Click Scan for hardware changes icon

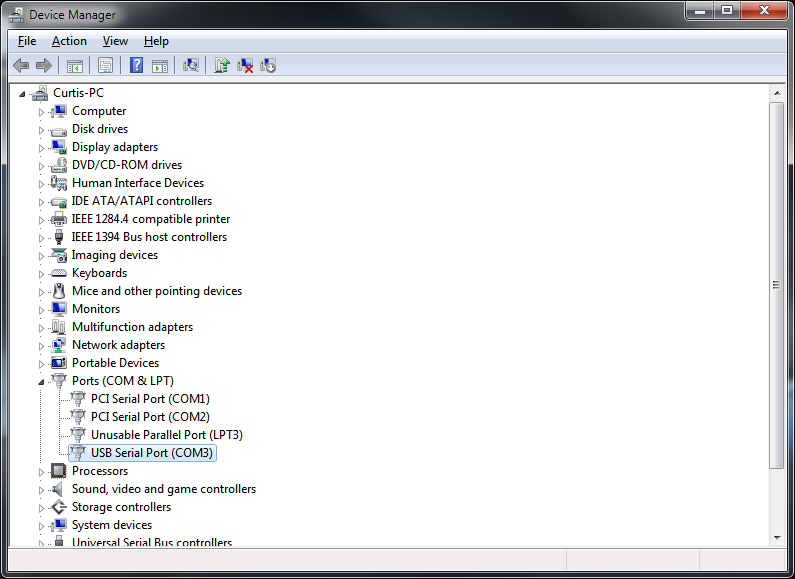click(x=191, y=65)
